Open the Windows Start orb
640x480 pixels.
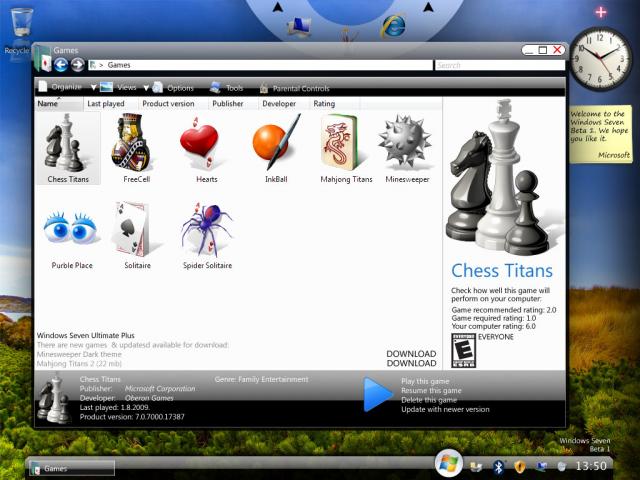click(x=448, y=463)
